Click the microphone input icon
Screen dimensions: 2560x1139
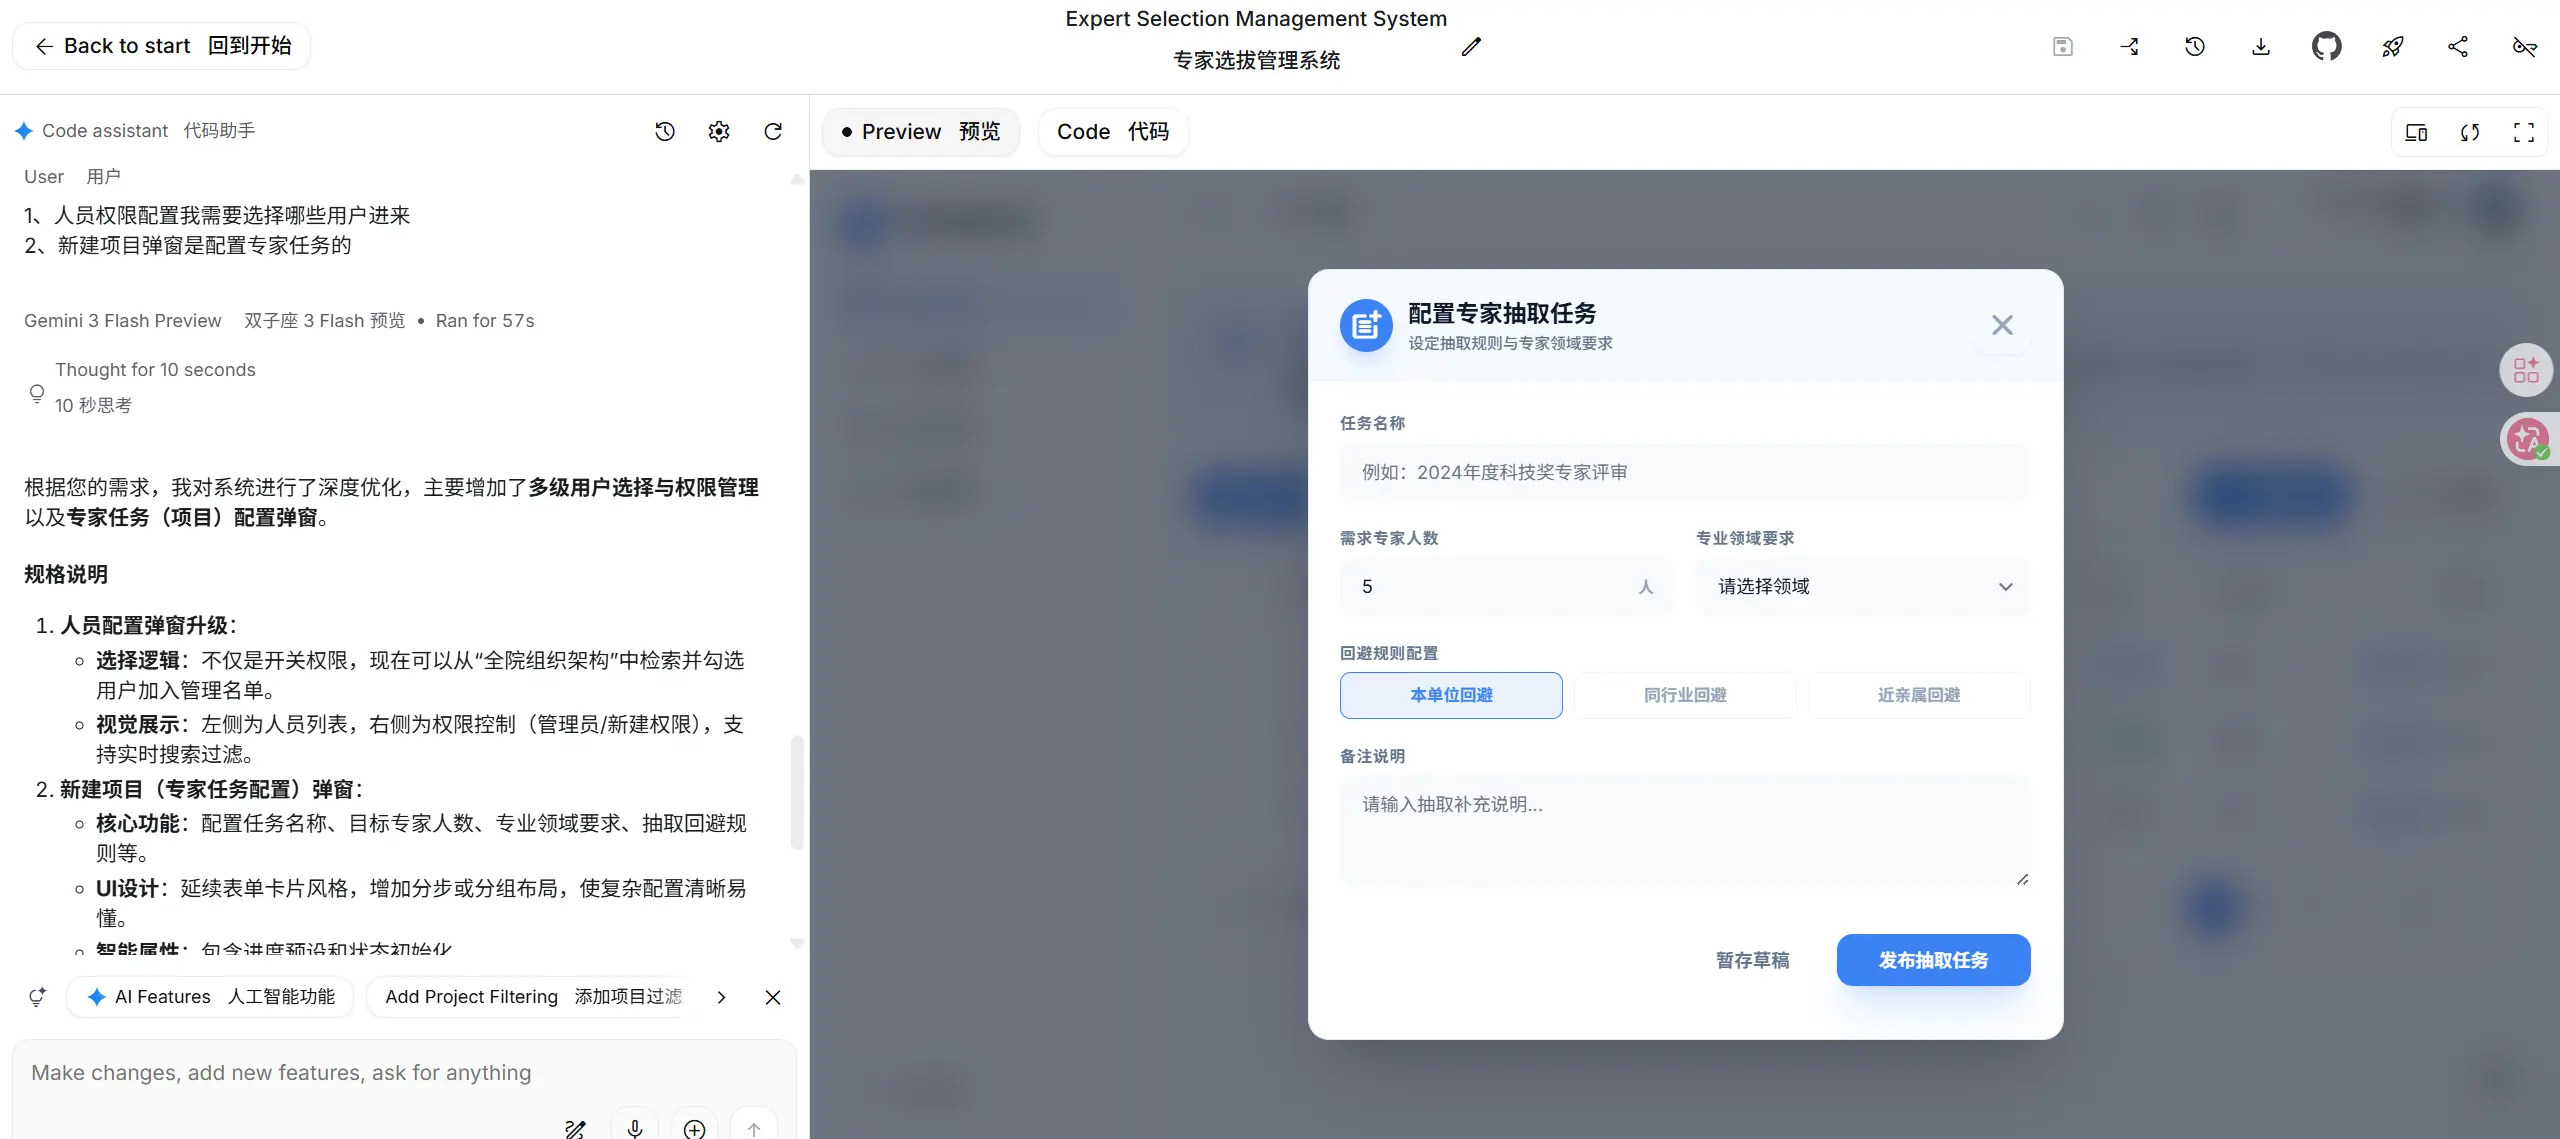tap(634, 1127)
